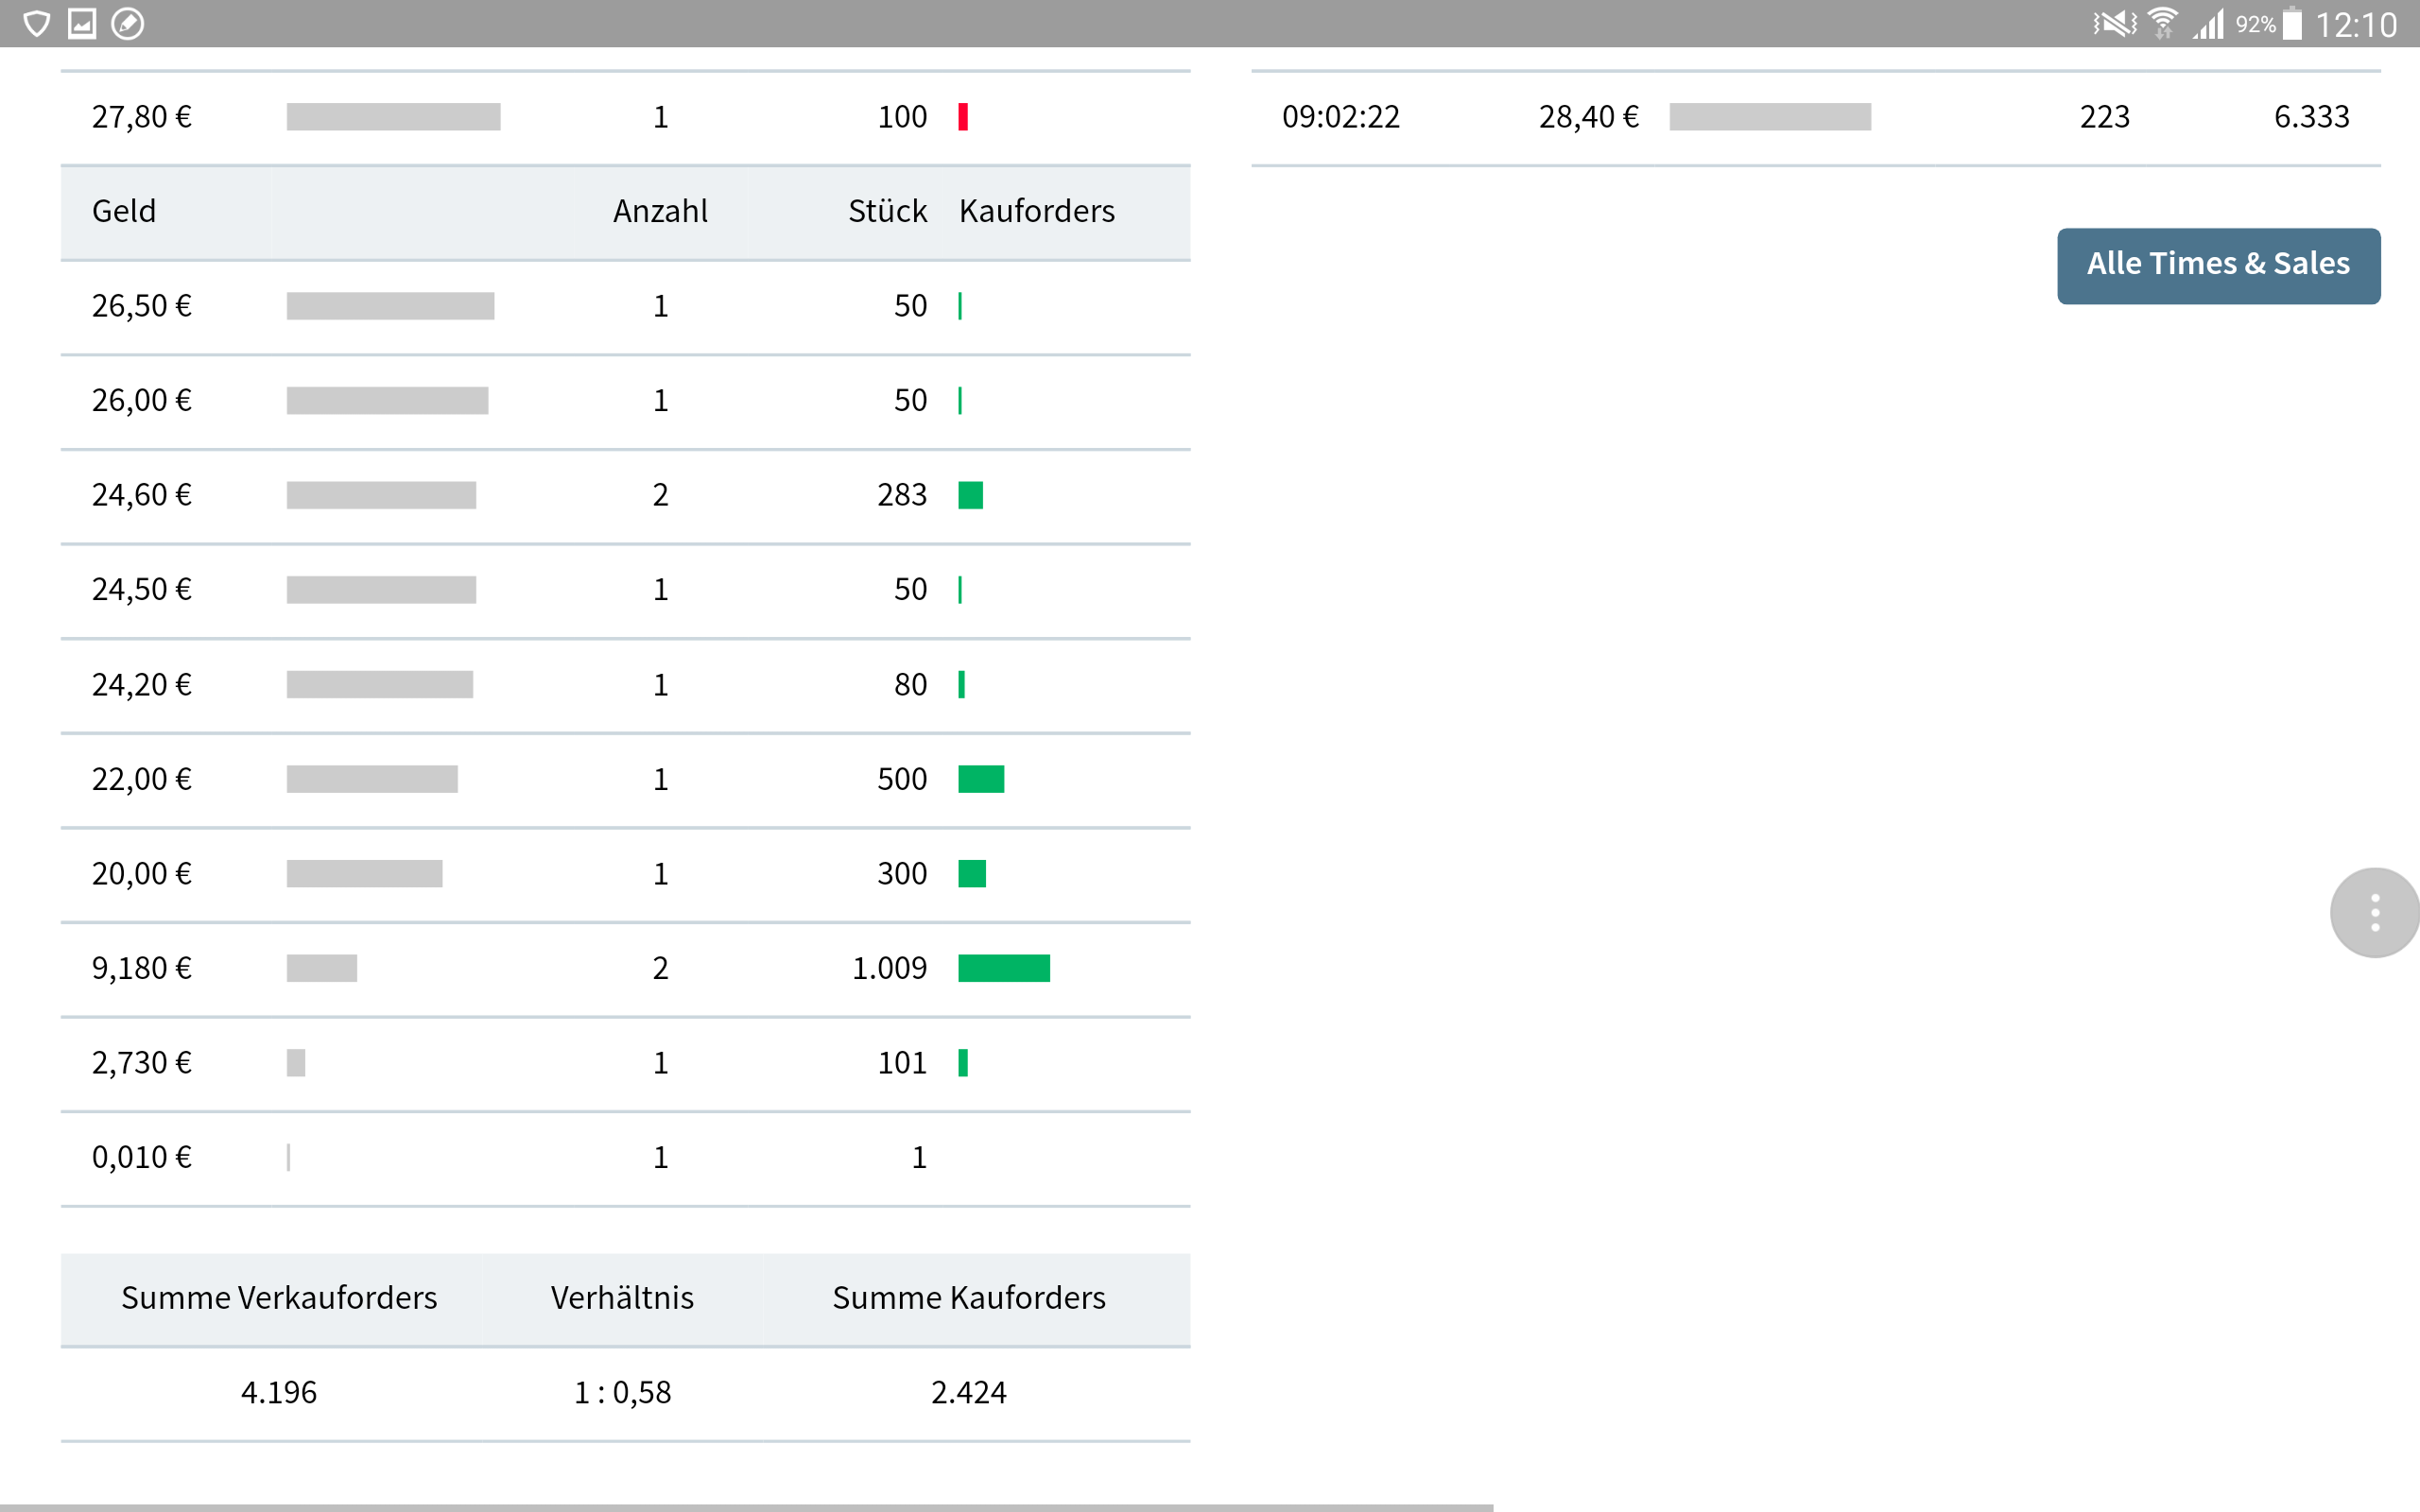Select the 22,00 € bid price row
Image resolution: width=2420 pixels, height=1512 pixels.
(x=142, y=779)
